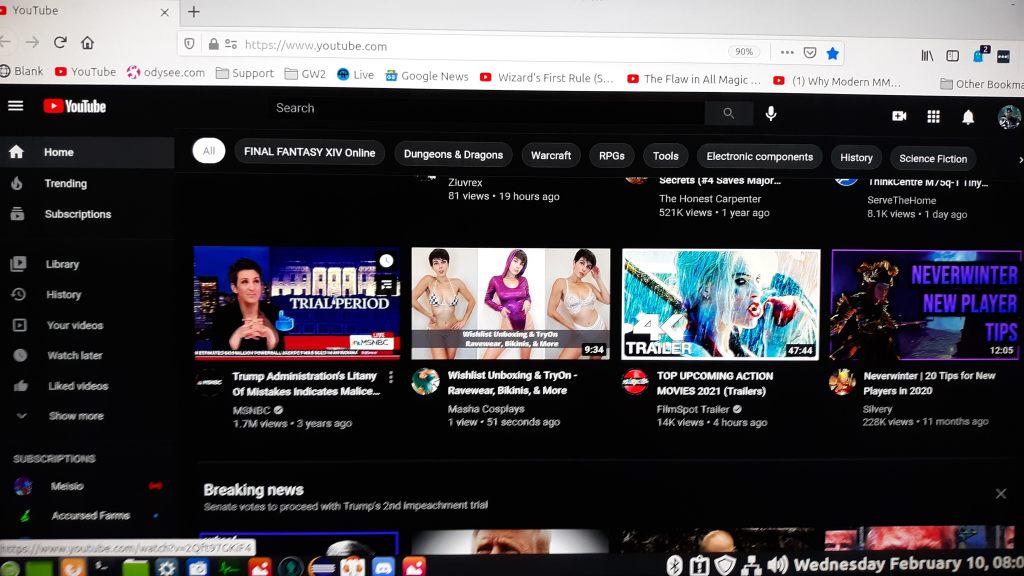Viewport: 1024px width, 576px height.
Task: Open Trending in the sidebar
Action: point(65,183)
